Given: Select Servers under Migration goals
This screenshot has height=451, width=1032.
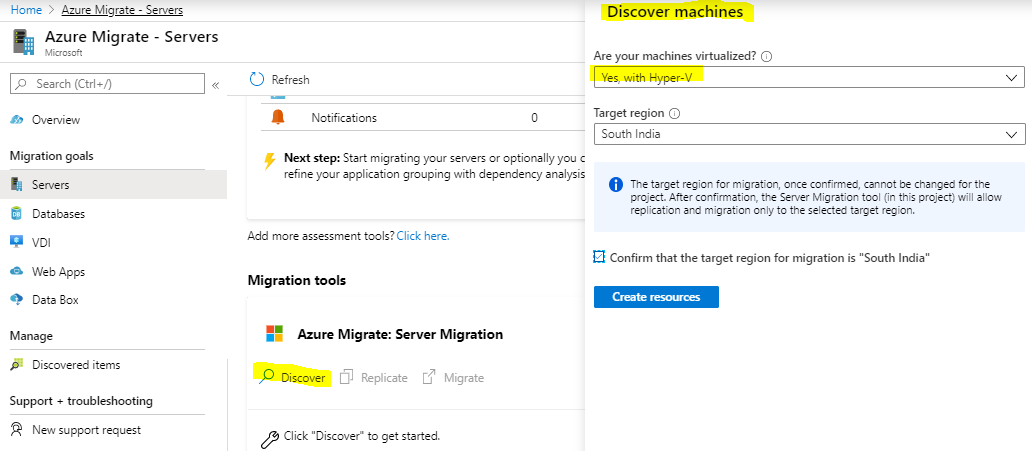Looking at the screenshot, I should click(113, 185).
